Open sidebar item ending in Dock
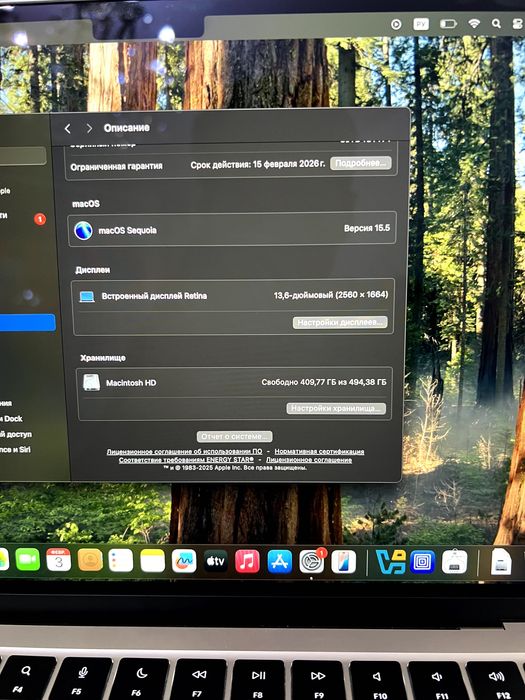525x700 pixels. 12,419
